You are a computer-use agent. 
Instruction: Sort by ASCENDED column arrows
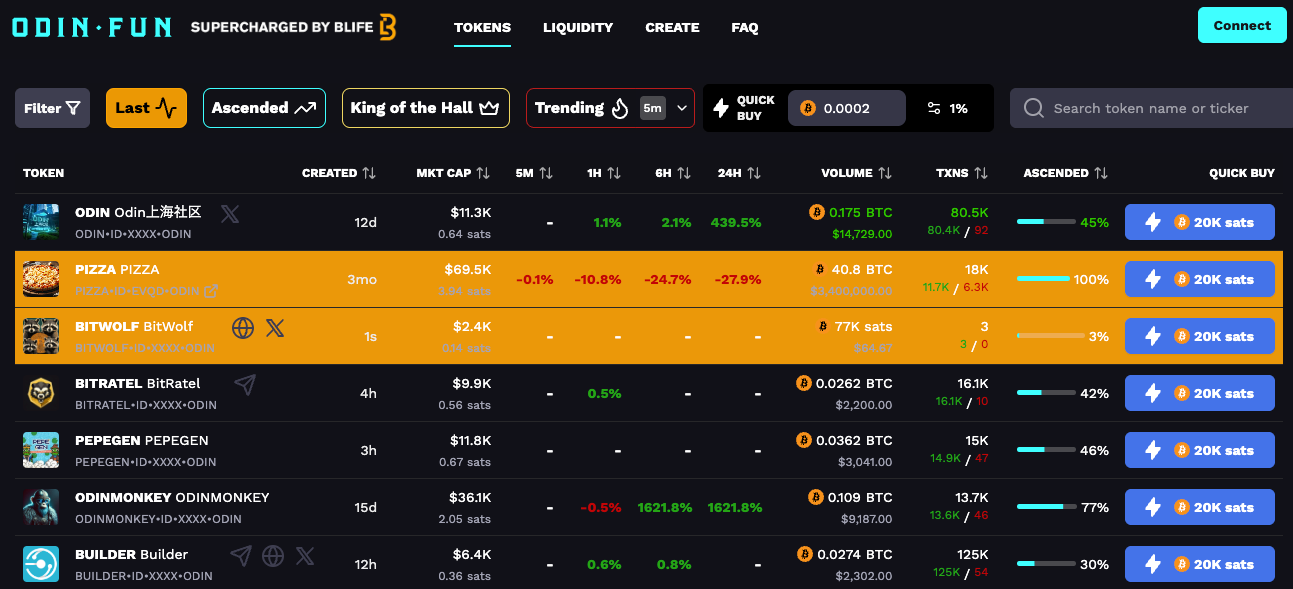coord(1101,173)
